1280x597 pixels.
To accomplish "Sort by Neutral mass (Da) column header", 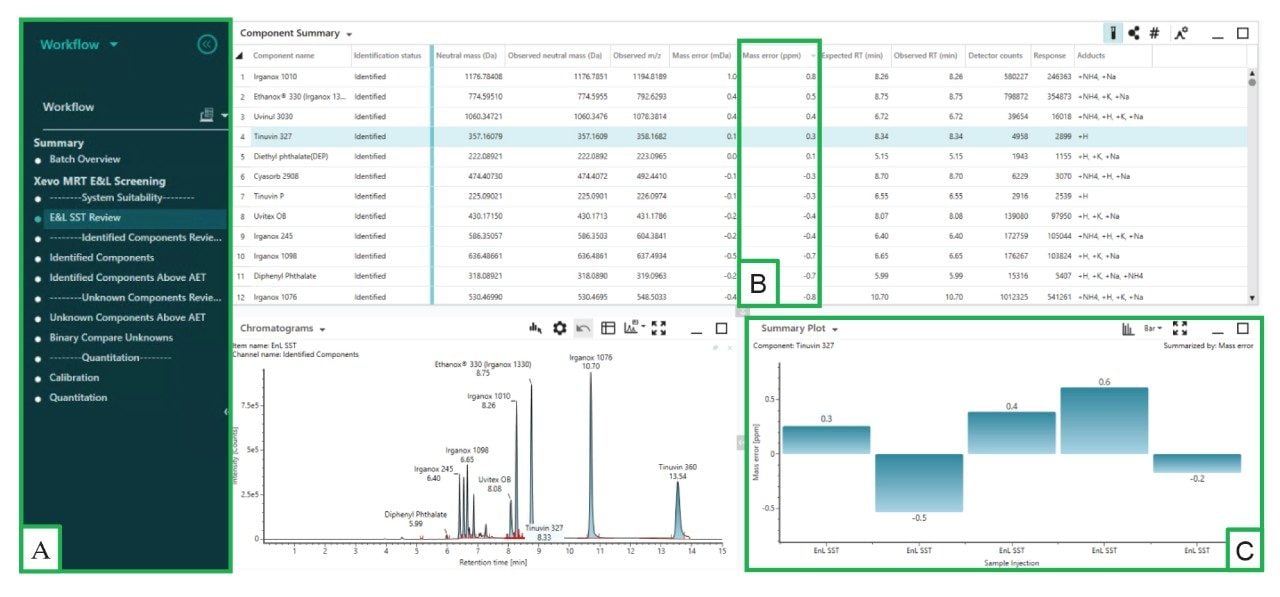I will click(x=466, y=56).
